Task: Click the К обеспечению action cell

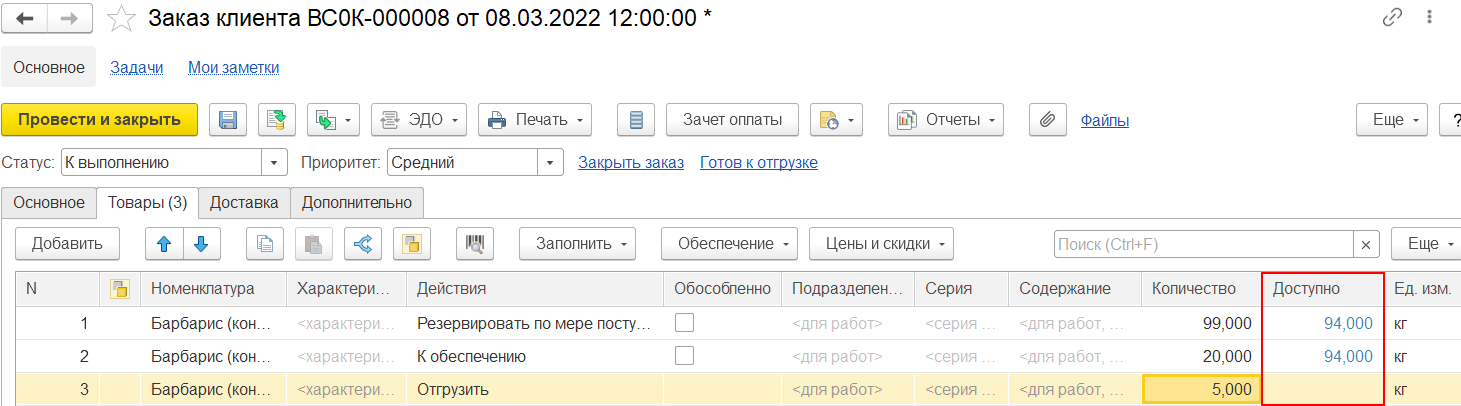Action: coord(535,356)
